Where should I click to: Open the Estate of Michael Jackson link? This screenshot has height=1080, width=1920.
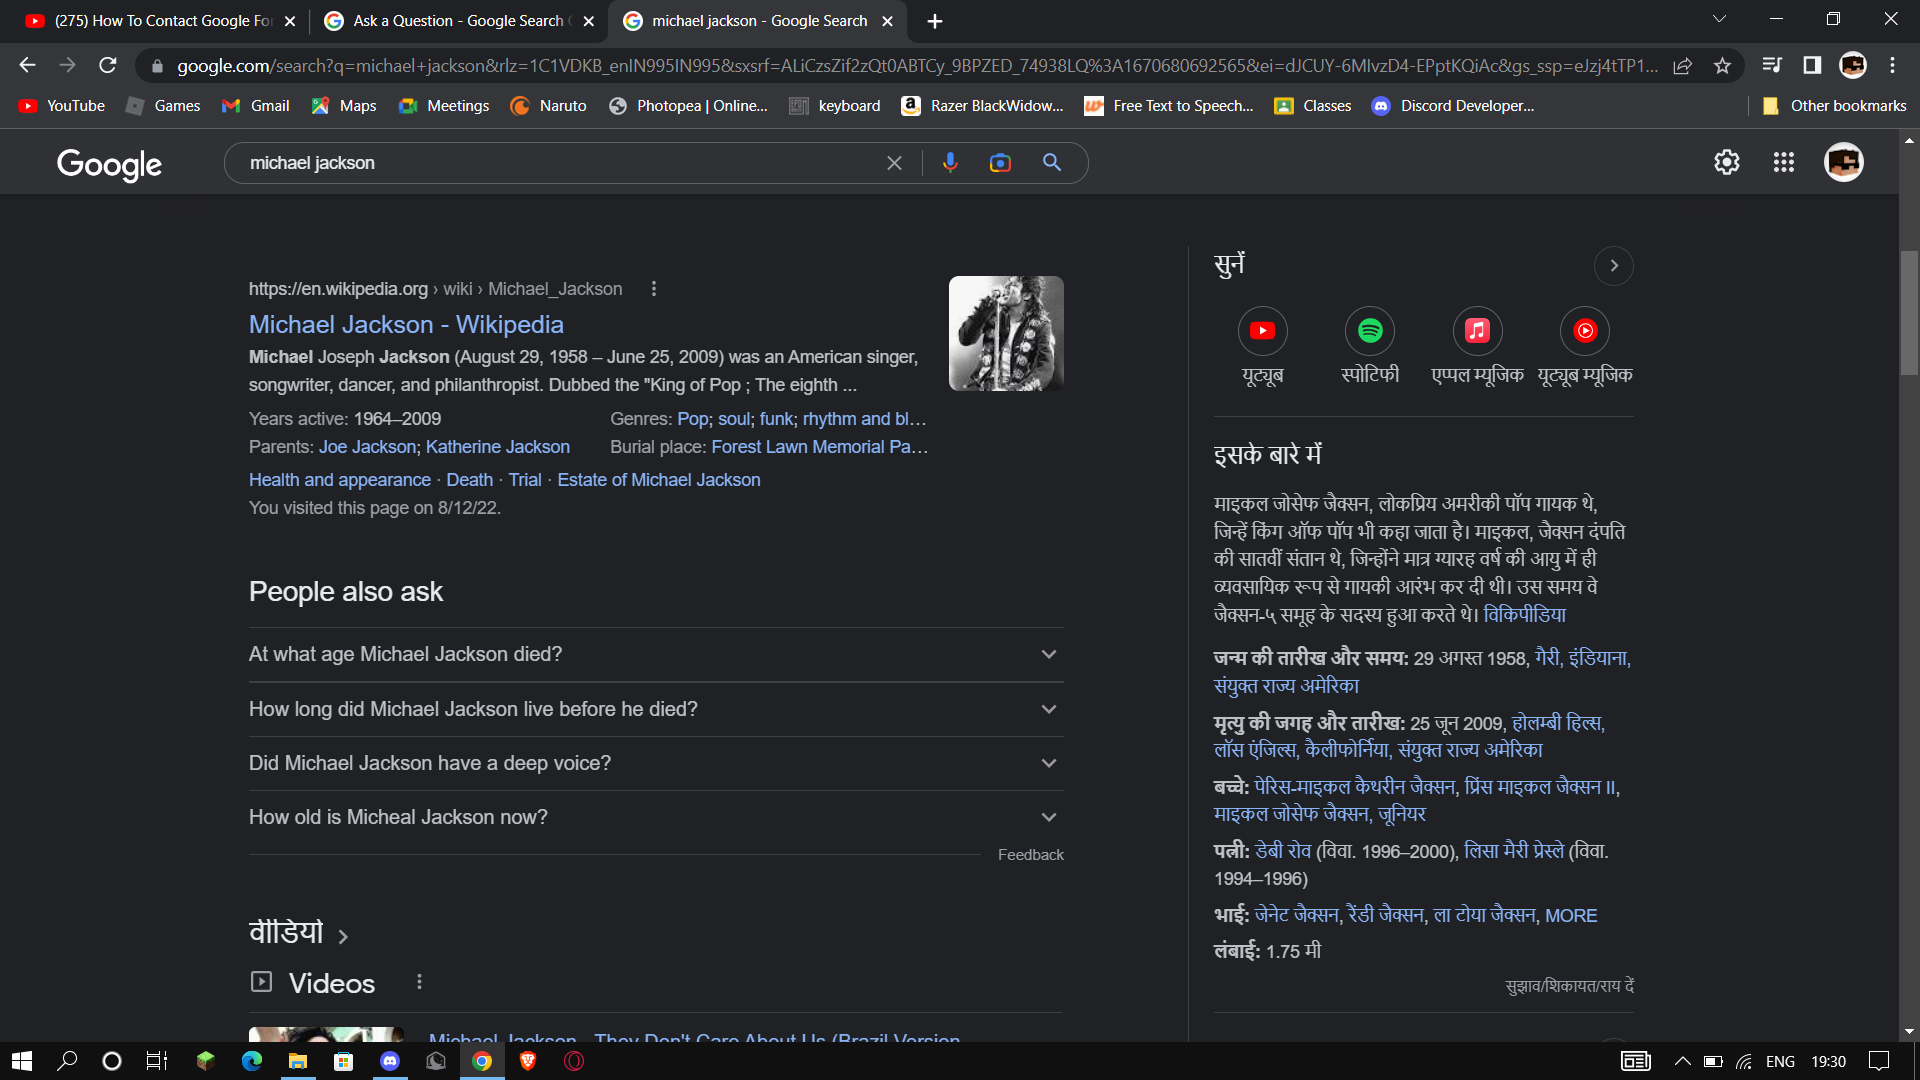pyautogui.click(x=659, y=479)
